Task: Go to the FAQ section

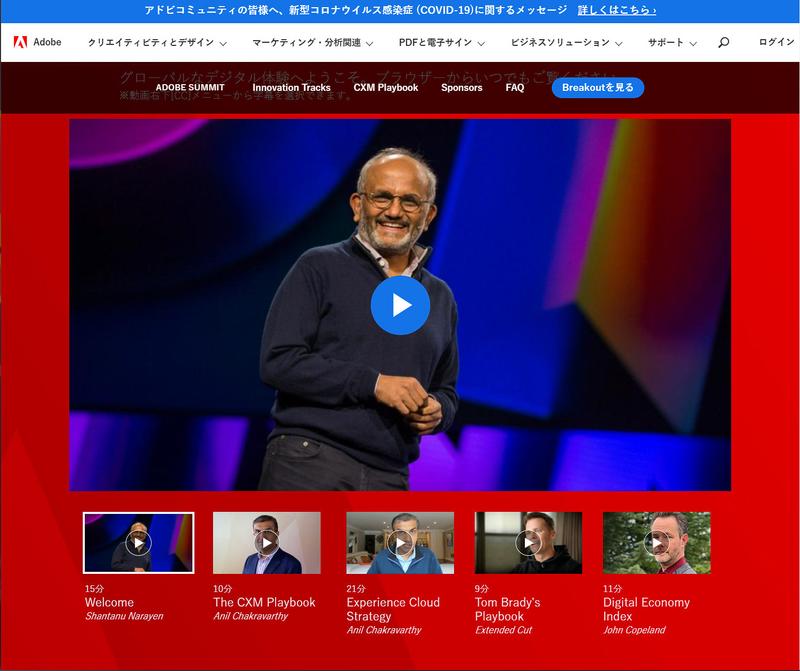Action: pos(515,88)
